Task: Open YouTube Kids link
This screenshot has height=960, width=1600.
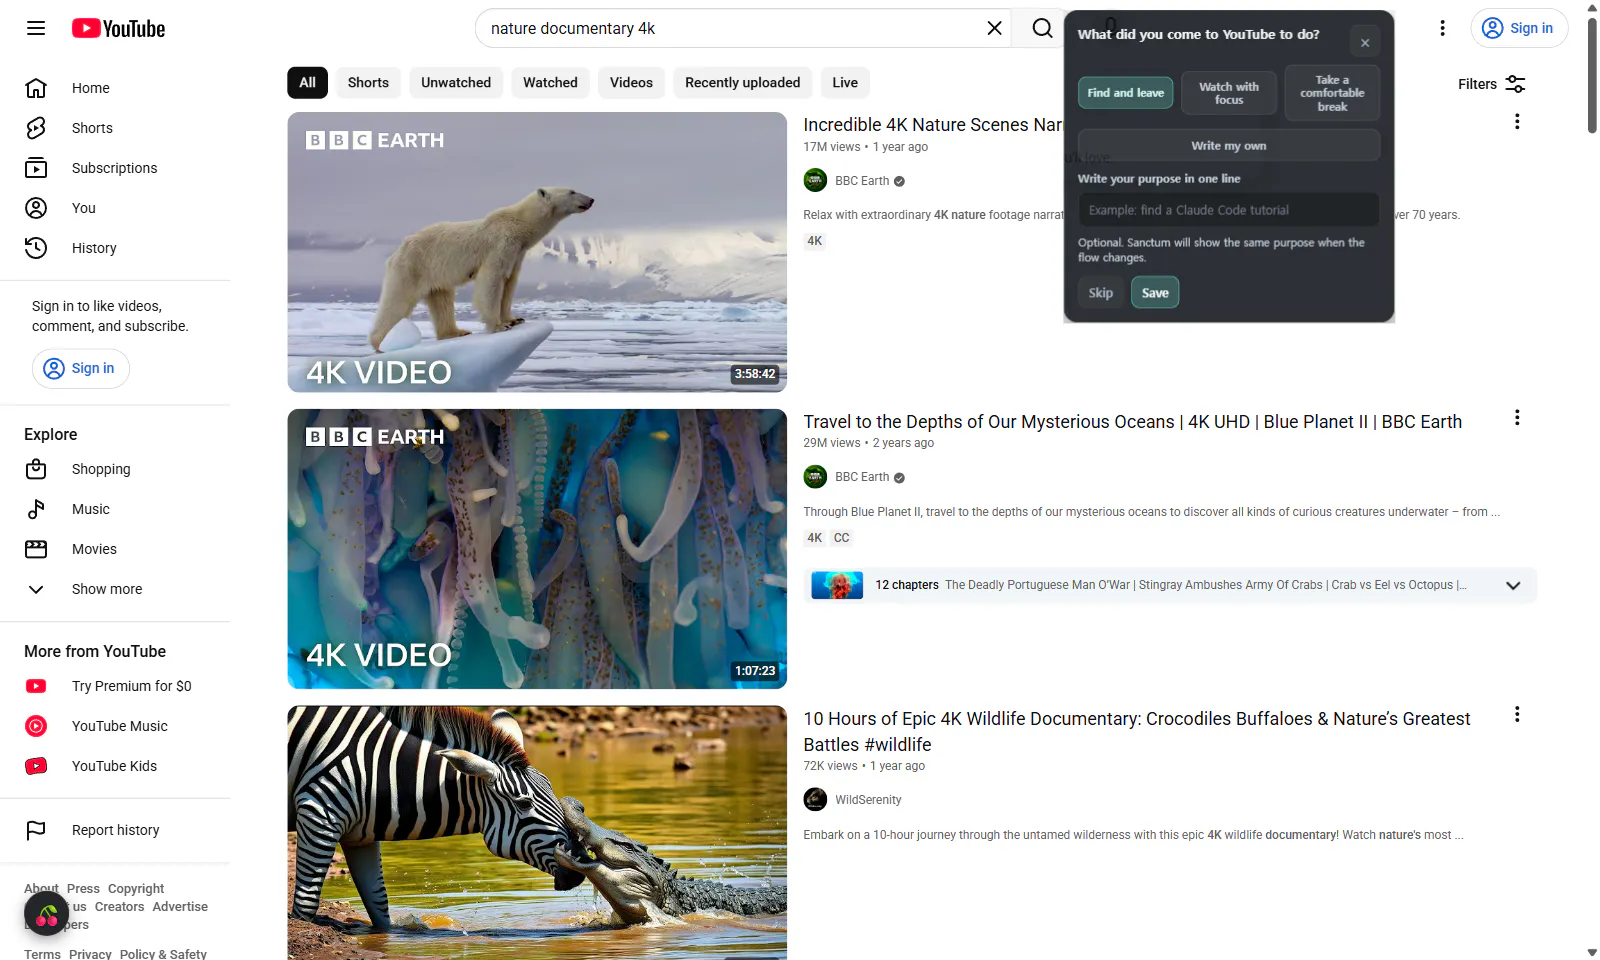Action: point(115,766)
